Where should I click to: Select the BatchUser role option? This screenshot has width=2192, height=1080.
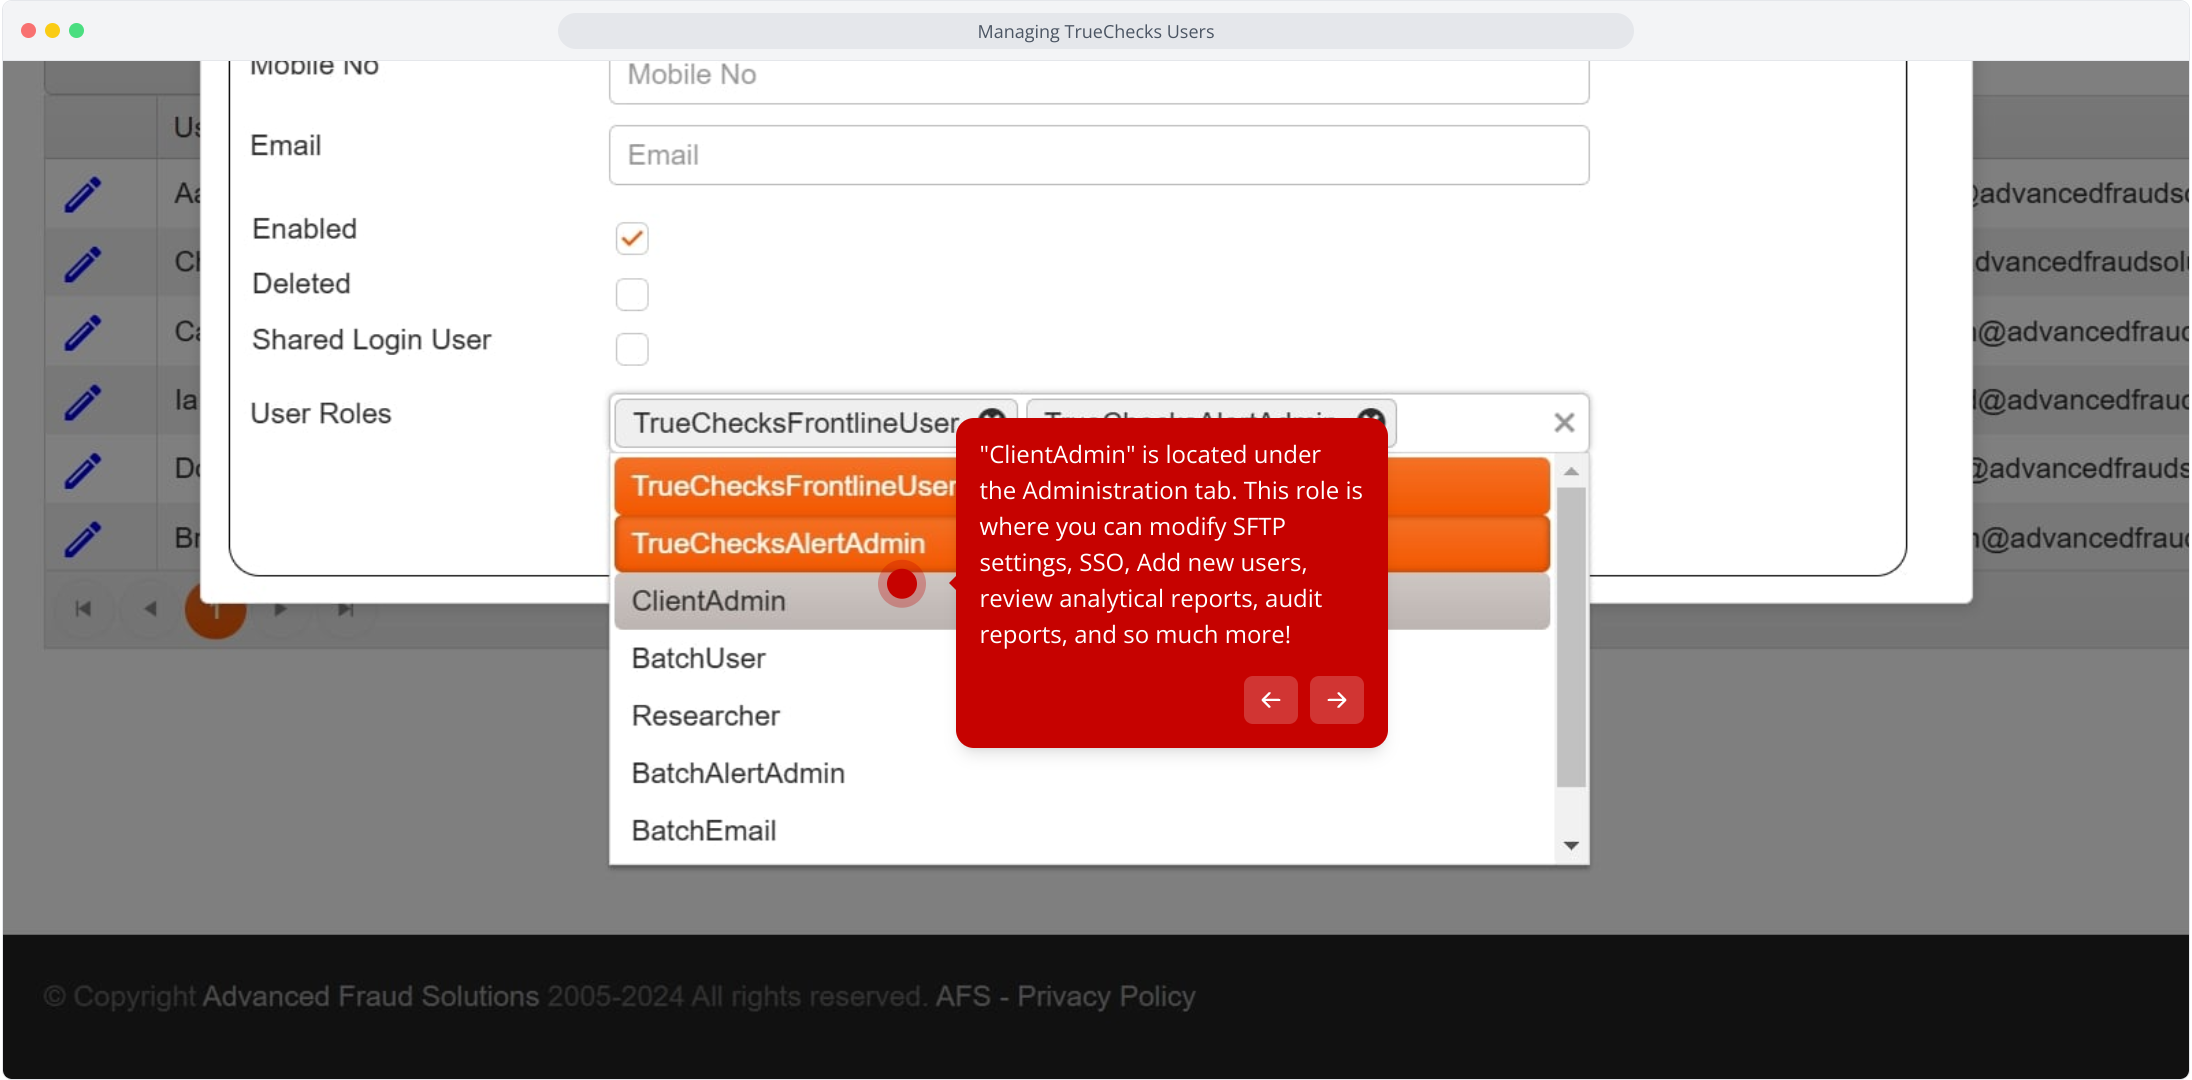pos(1082,659)
